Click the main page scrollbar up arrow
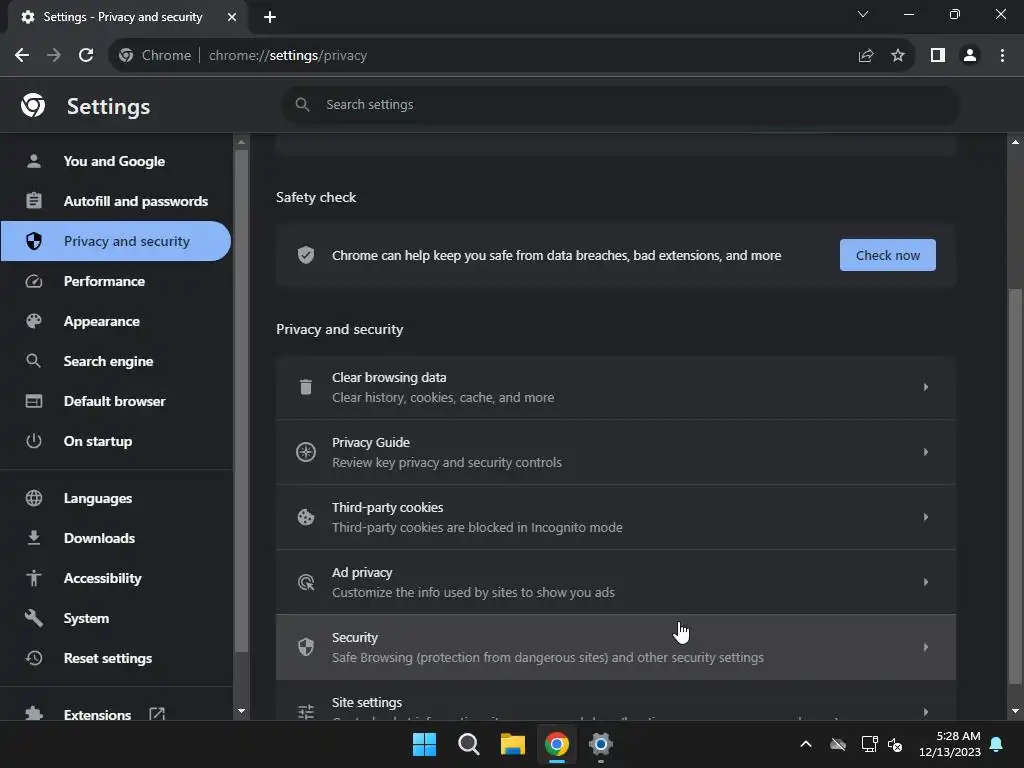The image size is (1024, 768). point(1015,142)
